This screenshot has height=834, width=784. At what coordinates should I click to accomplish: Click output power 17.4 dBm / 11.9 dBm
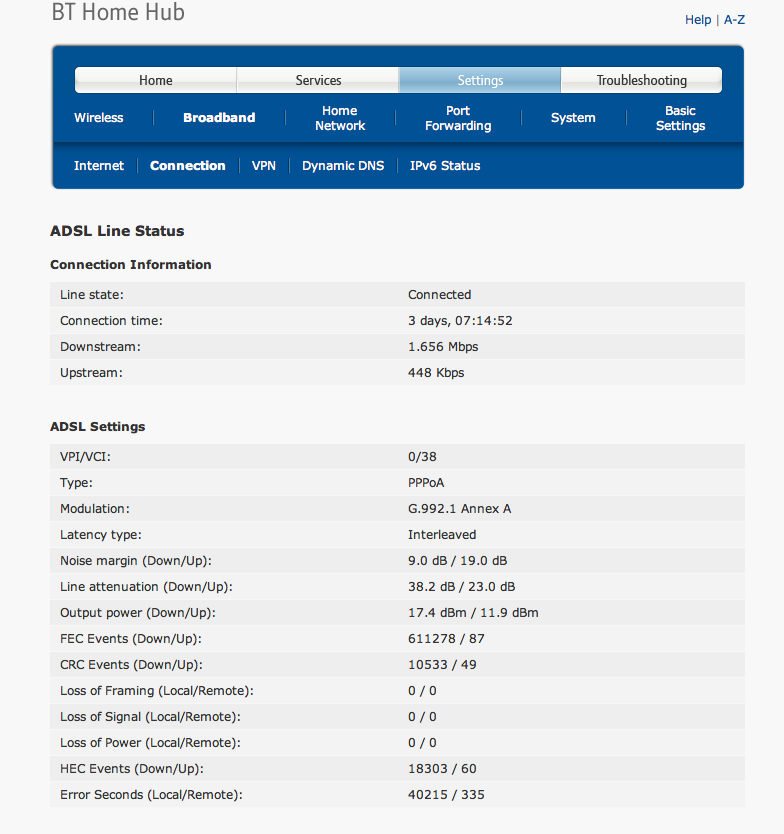click(x=473, y=613)
